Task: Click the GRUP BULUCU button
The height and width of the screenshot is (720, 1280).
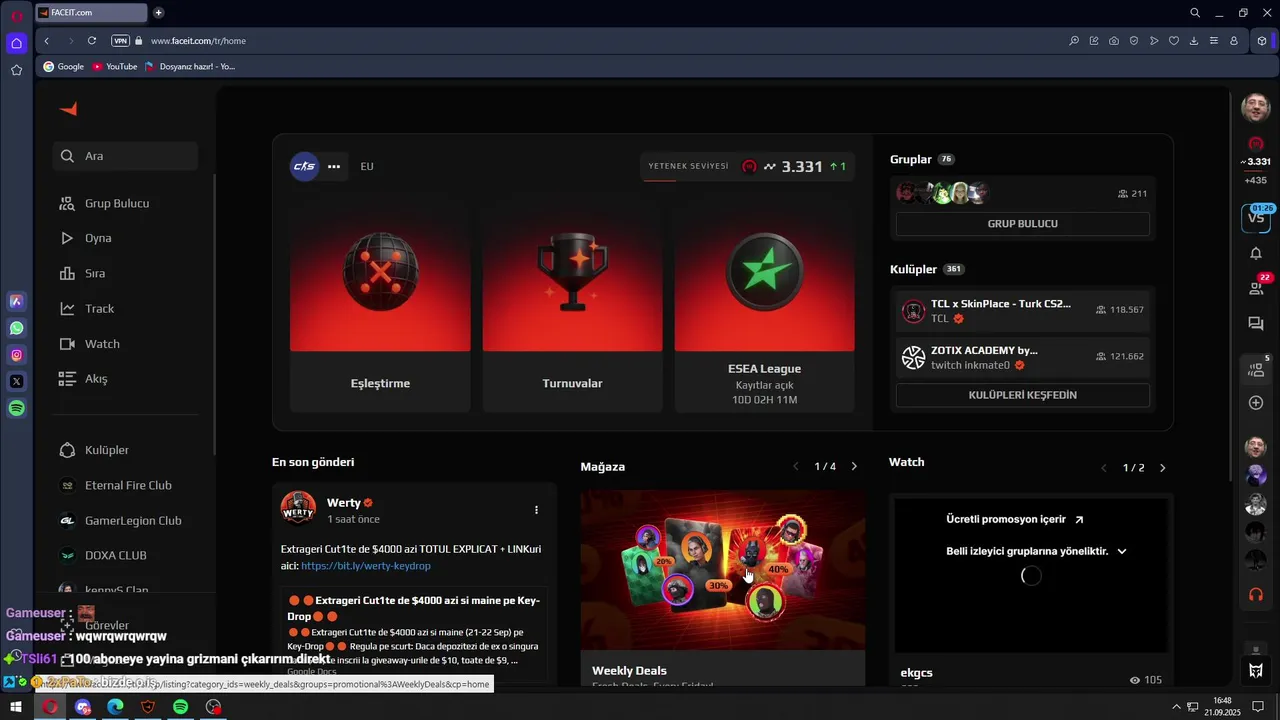Action: tap(1022, 224)
